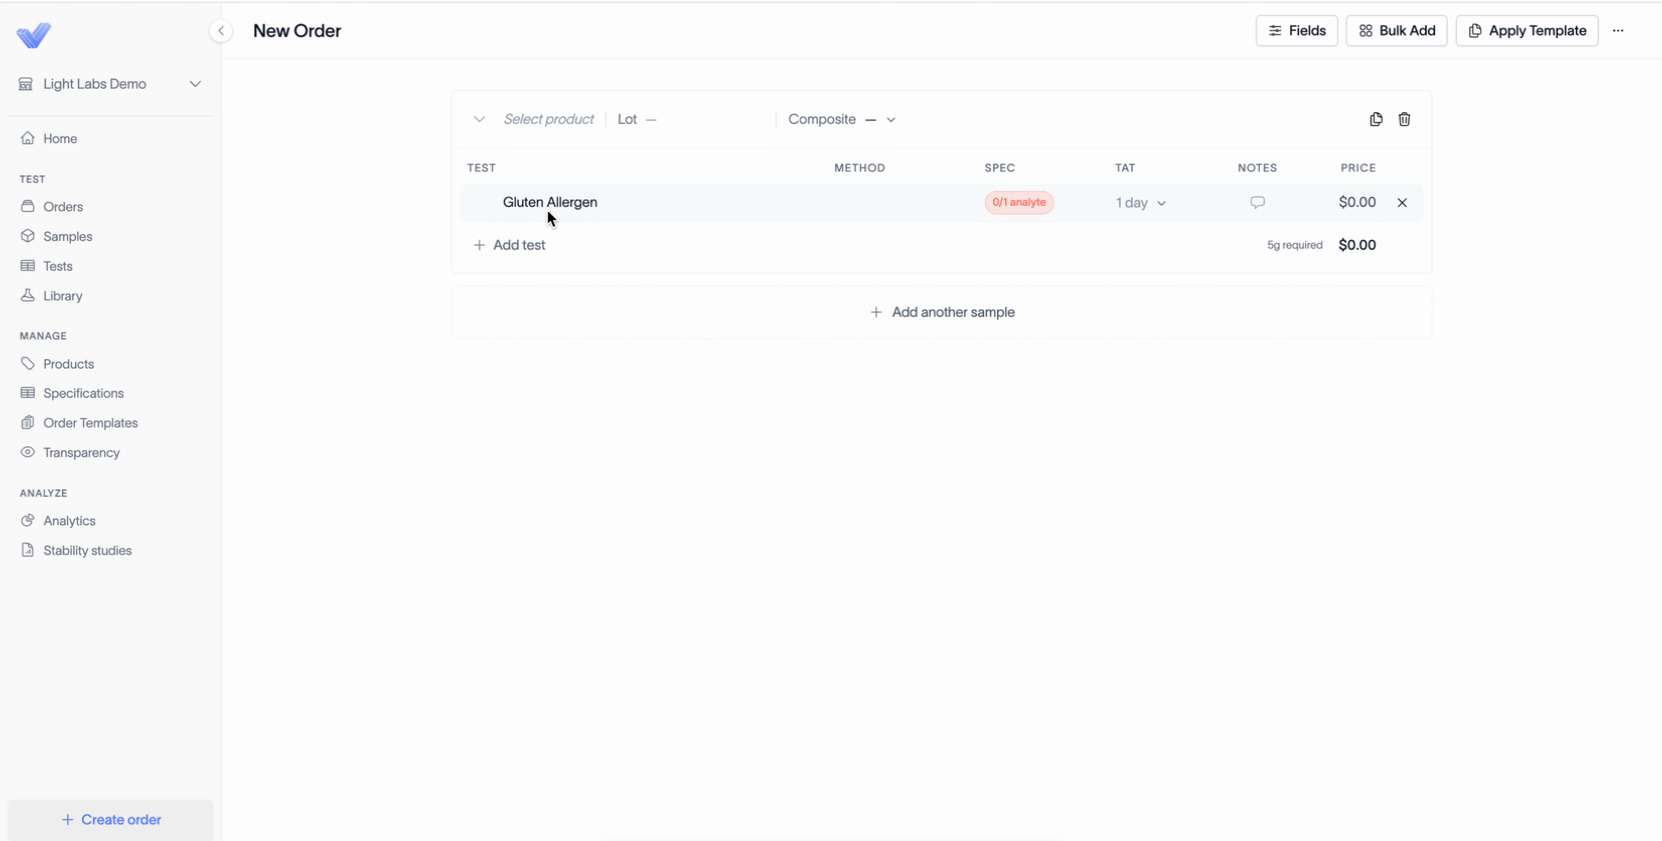Open Specifications in the sidebar

(84, 393)
